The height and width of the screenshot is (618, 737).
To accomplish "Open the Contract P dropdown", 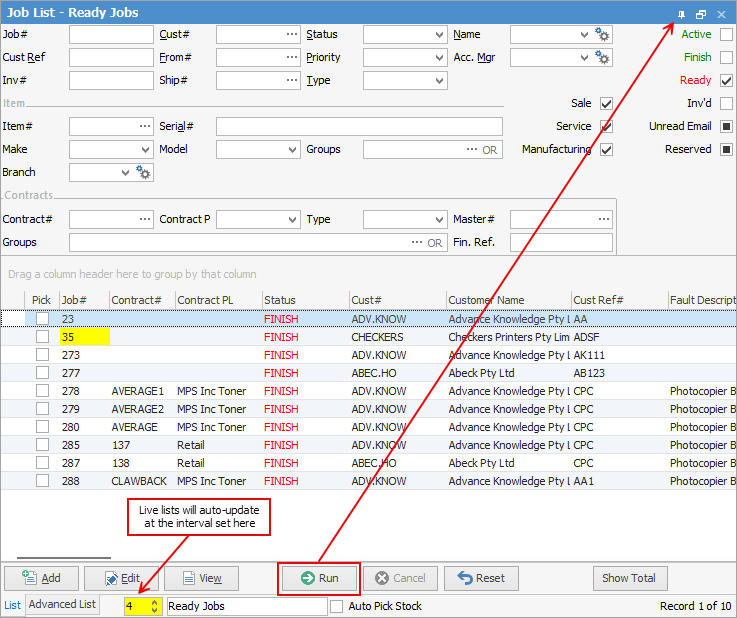I will (292, 219).
